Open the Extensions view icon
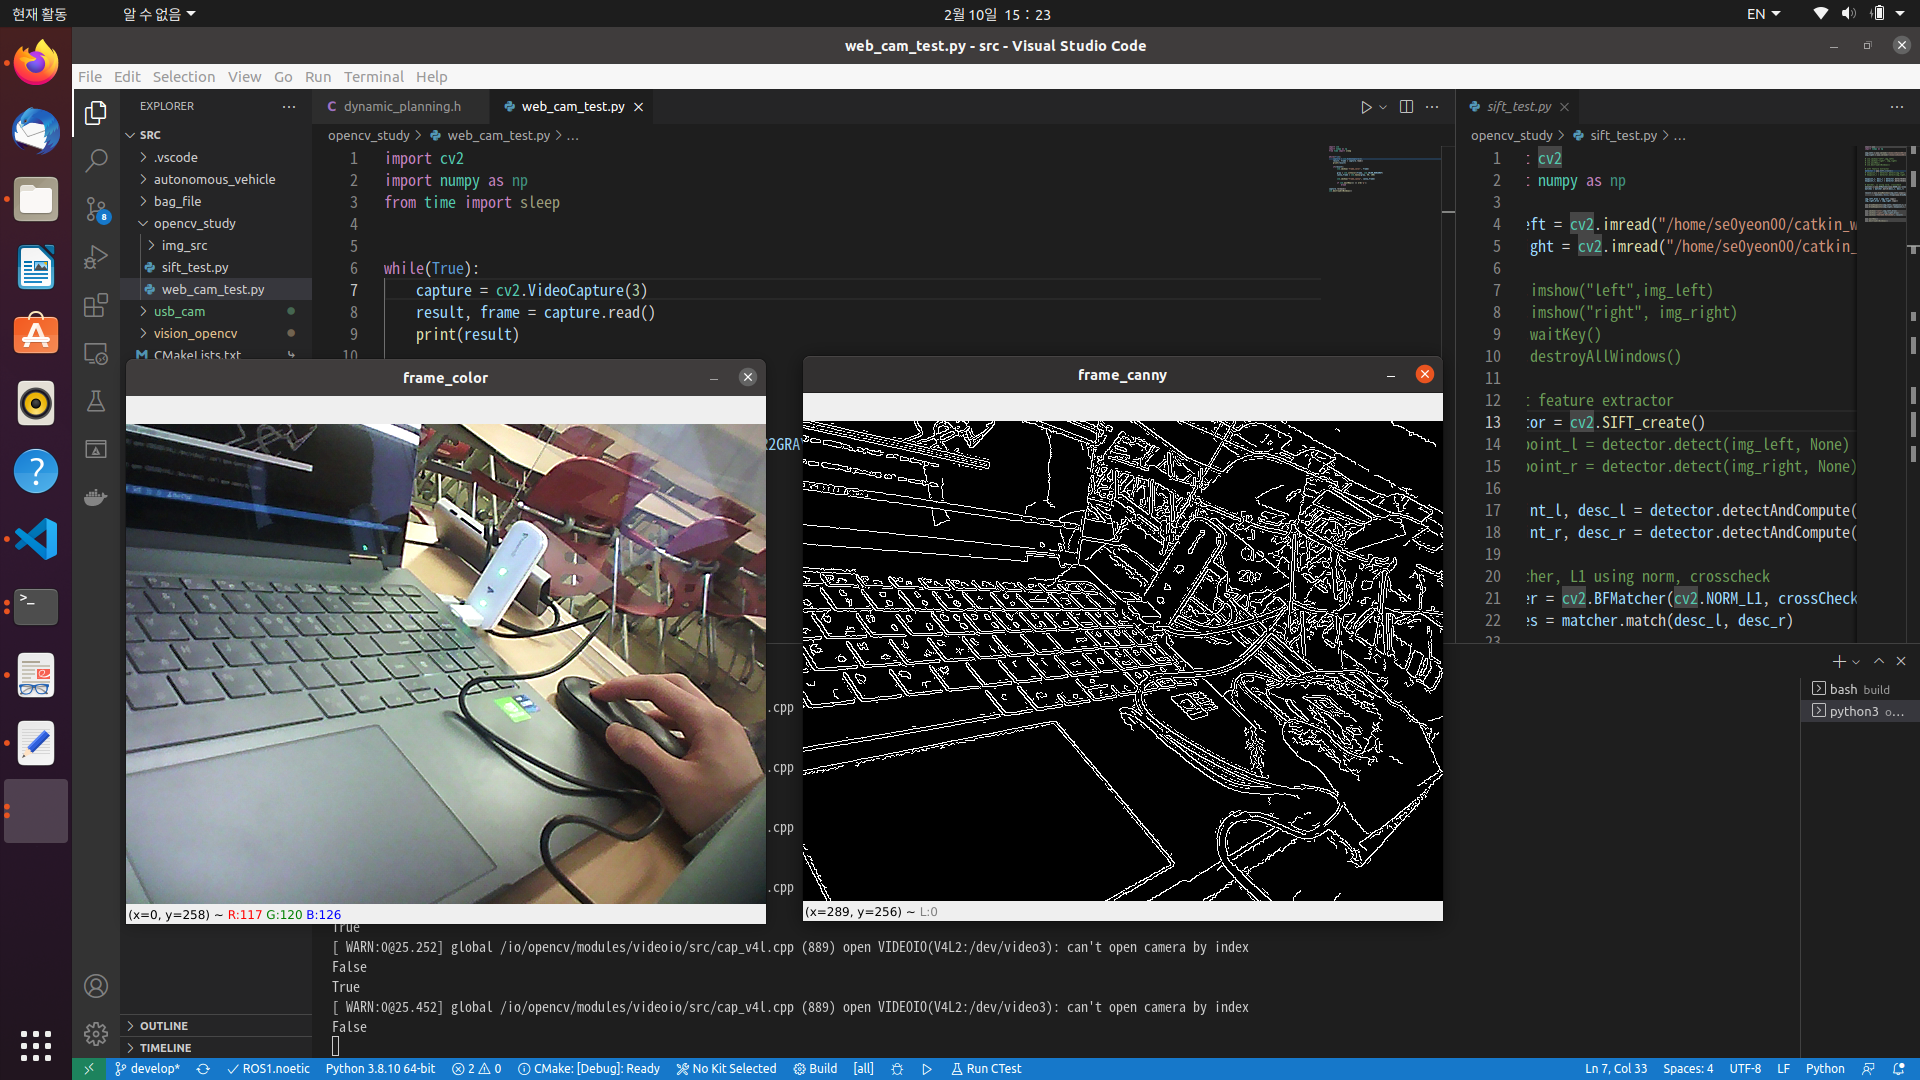The width and height of the screenshot is (1920, 1080). click(96, 305)
